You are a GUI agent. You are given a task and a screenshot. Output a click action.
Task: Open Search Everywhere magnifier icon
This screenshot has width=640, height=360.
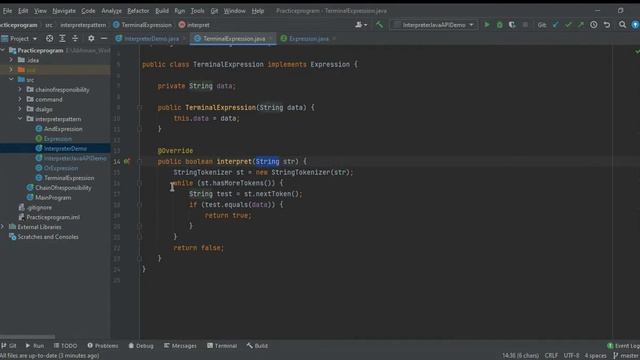622,25
